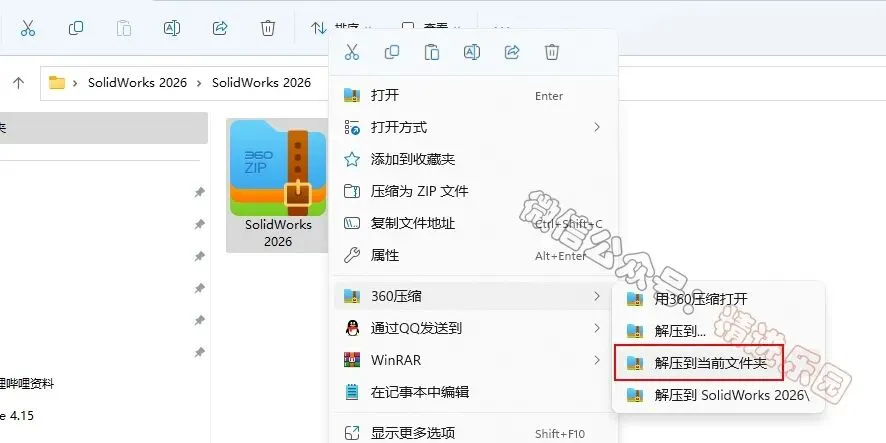The image size is (886, 443).
Task: Click the 360 icon beside 用360压缩打开
Action: (635, 299)
